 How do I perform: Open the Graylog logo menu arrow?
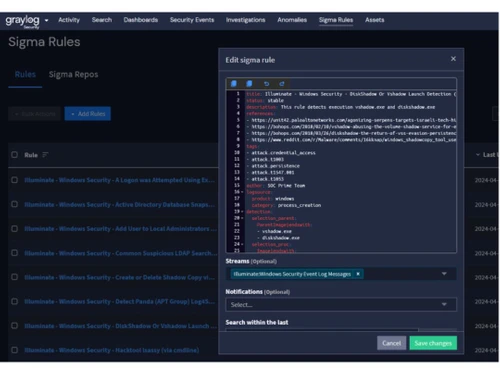tap(46, 20)
